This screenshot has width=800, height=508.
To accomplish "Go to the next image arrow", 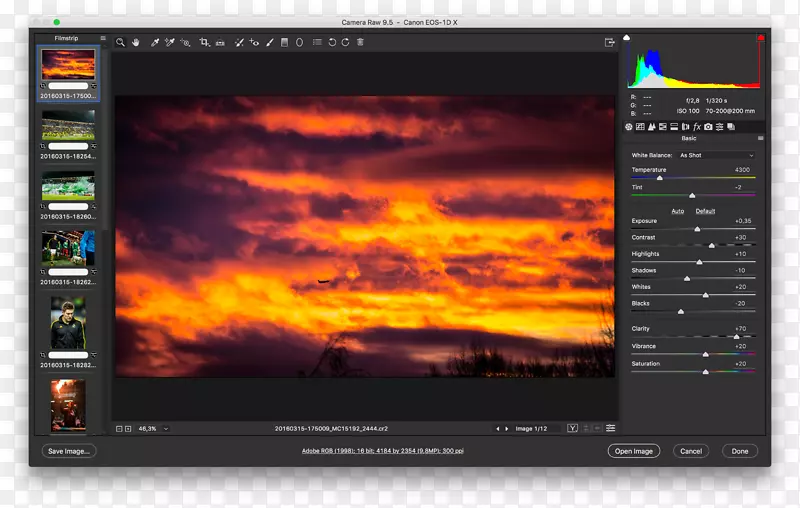I will pyautogui.click(x=507, y=429).
